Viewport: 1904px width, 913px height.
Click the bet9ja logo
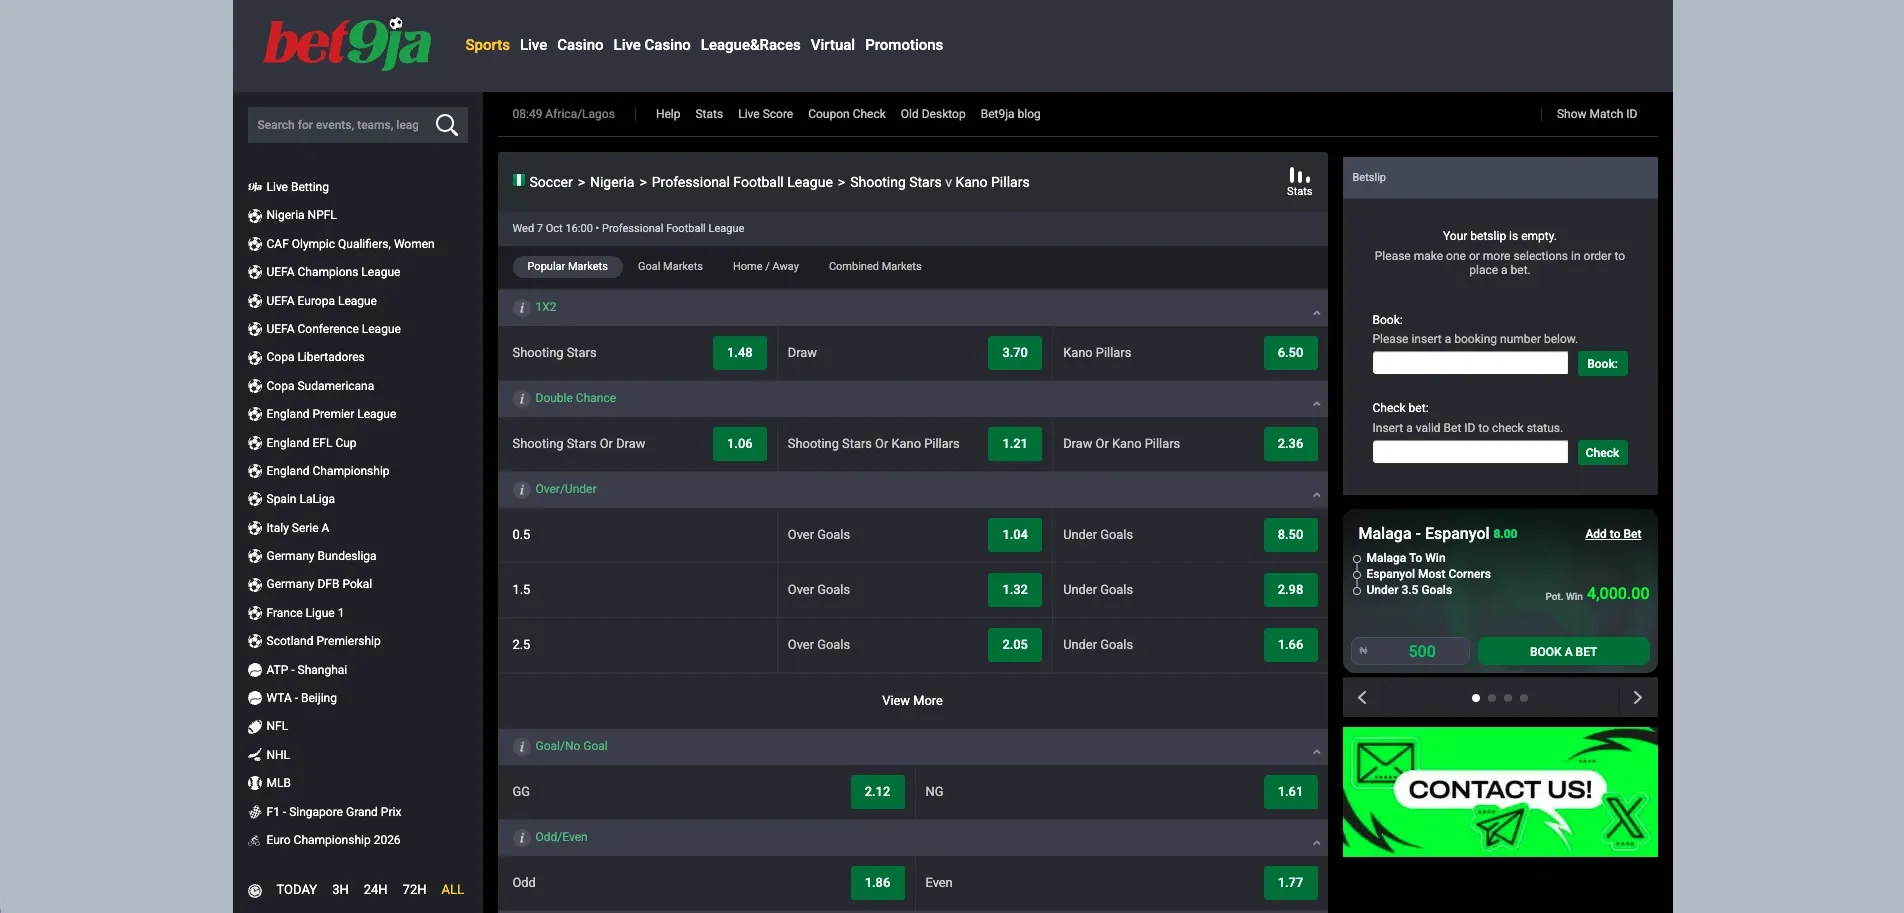click(x=347, y=44)
